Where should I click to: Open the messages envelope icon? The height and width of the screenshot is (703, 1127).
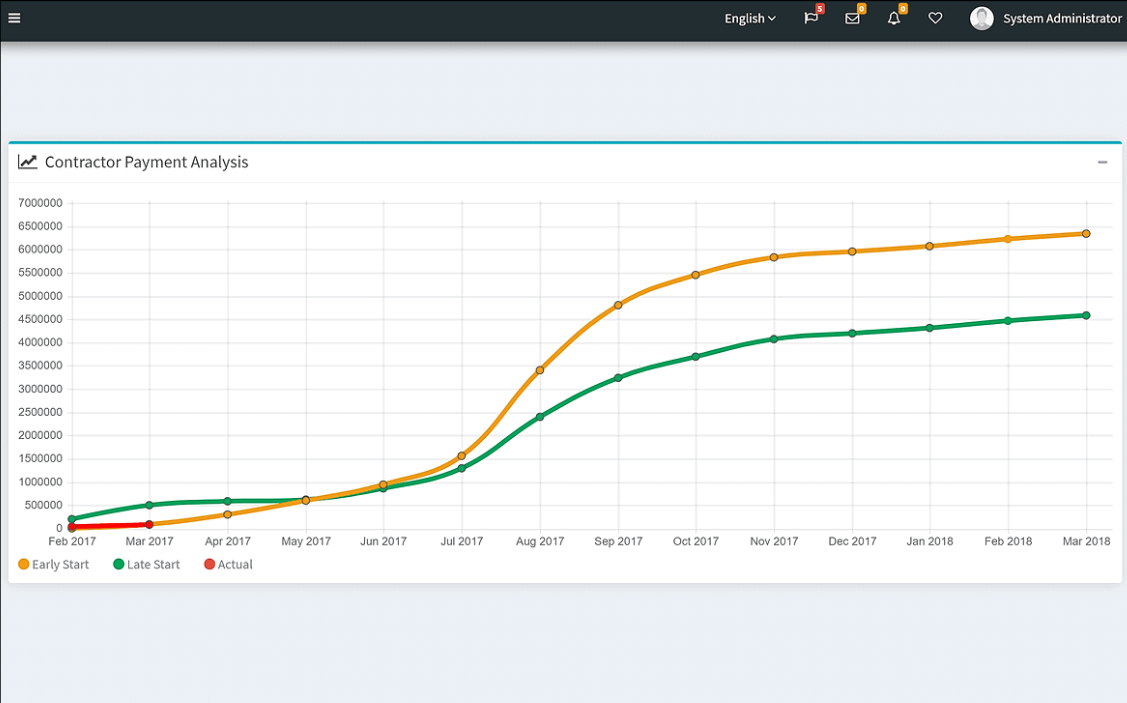(852, 18)
